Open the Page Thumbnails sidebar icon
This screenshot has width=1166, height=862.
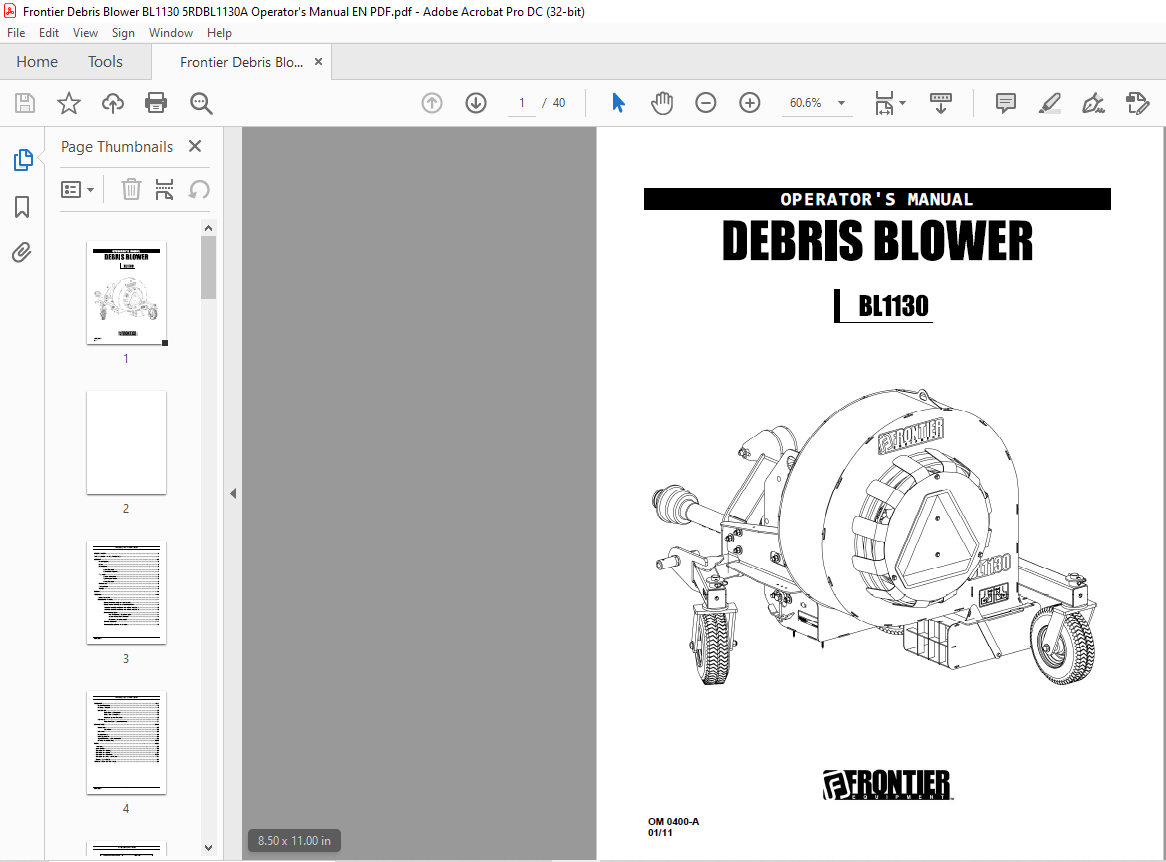point(23,159)
